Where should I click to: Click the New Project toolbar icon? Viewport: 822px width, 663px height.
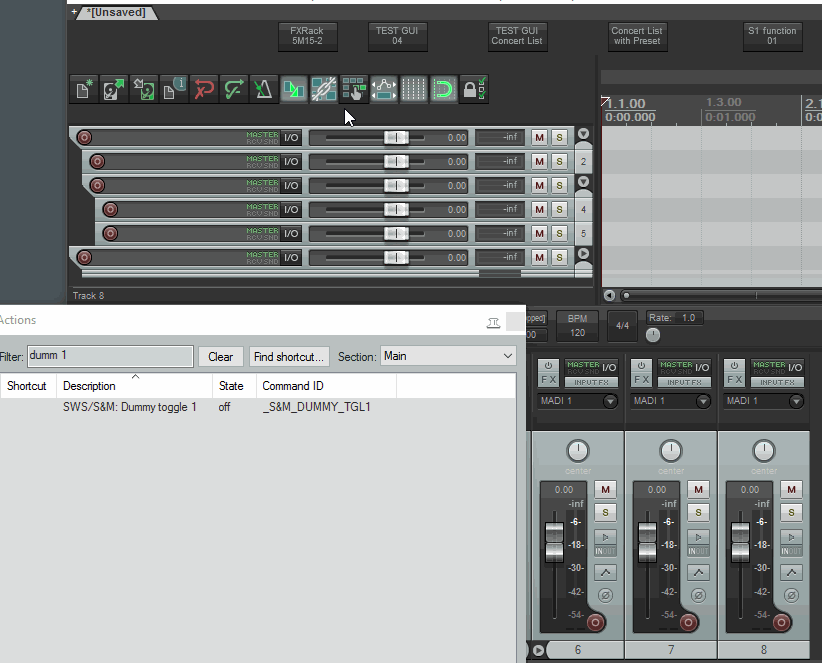(84, 89)
